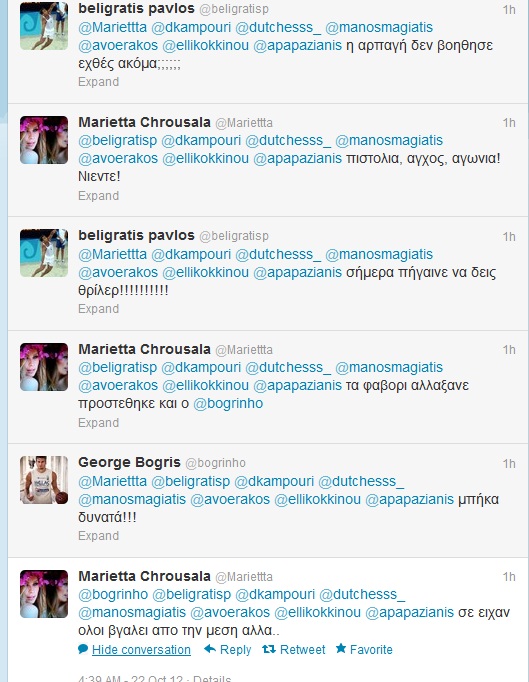Open Reply text on last tweet
Screen dimensions: 529x682
tap(235, 649)
